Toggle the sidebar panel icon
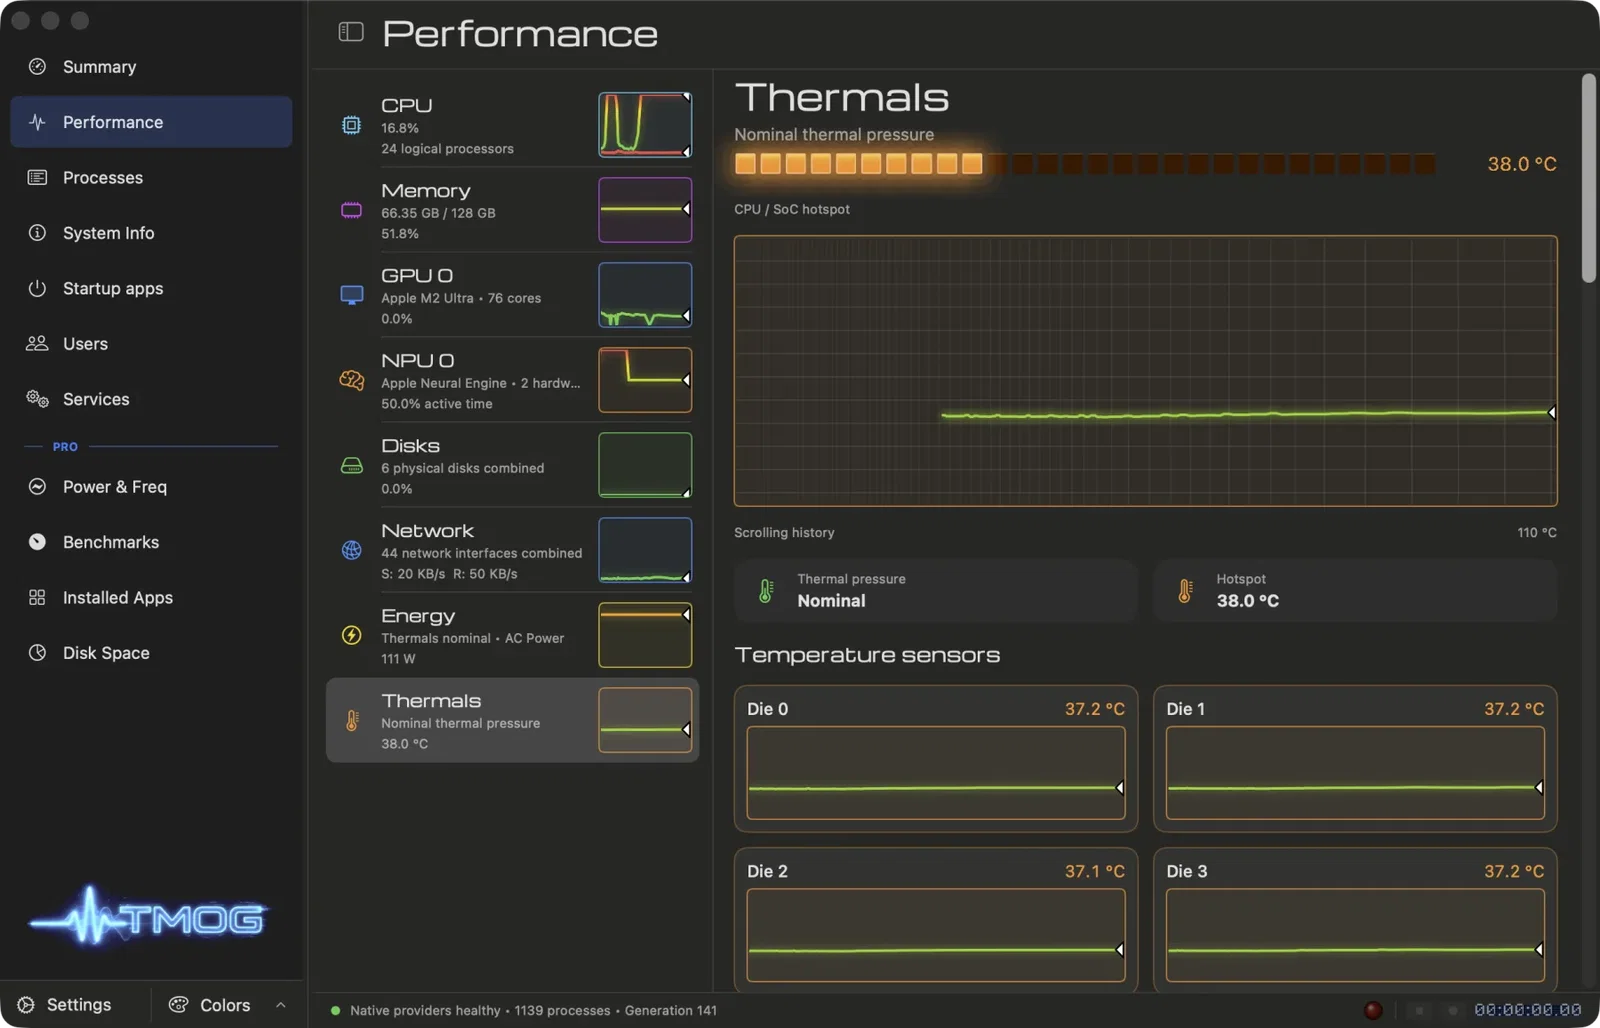This screenshot has height=1028, width=1600. point(351,33)
